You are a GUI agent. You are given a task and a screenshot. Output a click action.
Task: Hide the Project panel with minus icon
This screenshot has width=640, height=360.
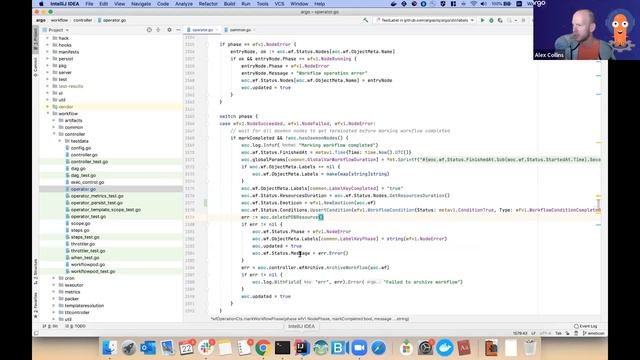178,30
